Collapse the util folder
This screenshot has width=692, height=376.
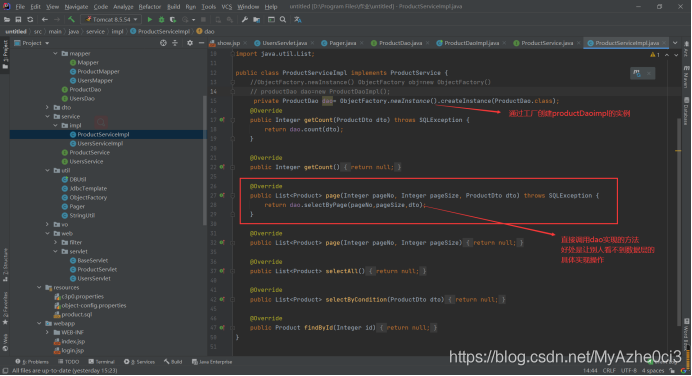pyautogui.click(x=47, y=170)
